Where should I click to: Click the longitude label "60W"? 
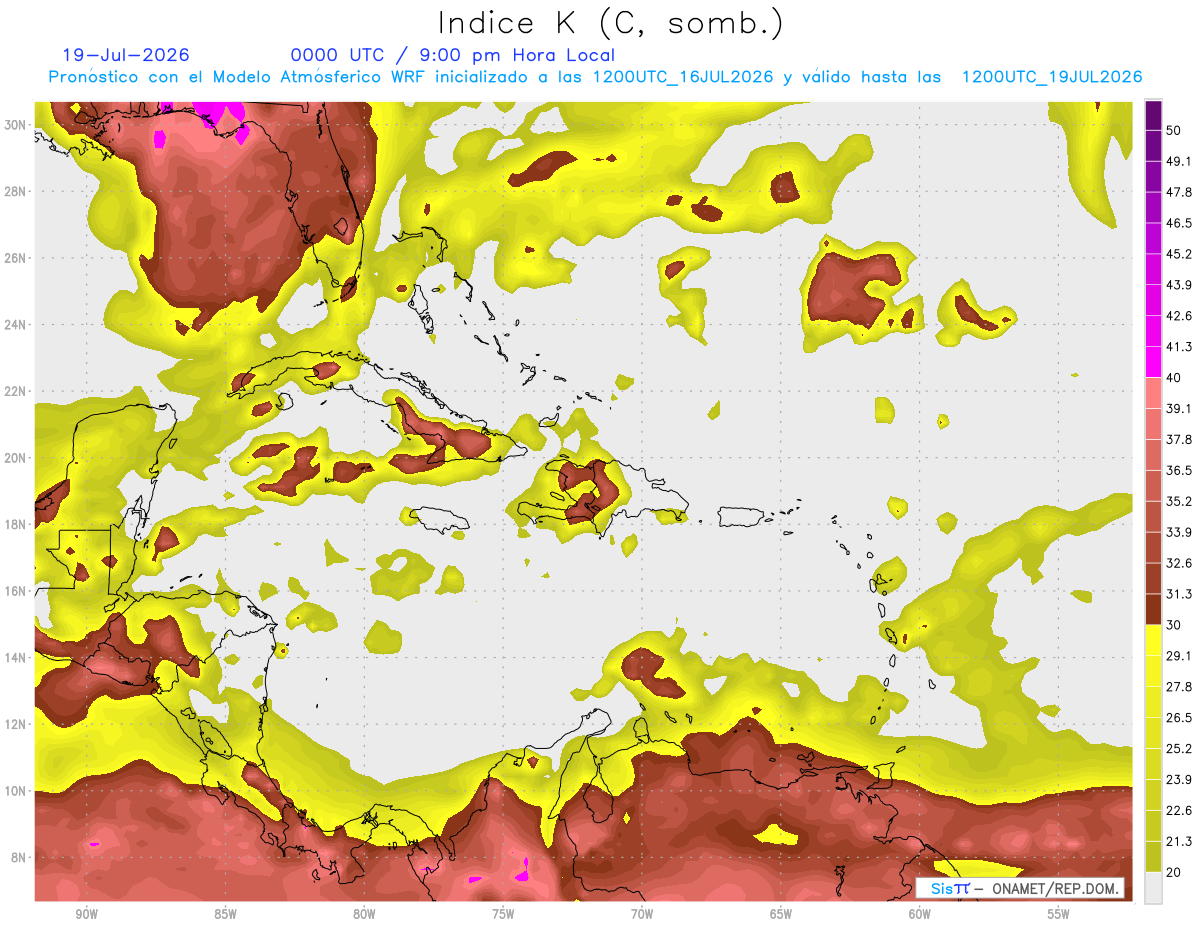click(x=920, y=914)
